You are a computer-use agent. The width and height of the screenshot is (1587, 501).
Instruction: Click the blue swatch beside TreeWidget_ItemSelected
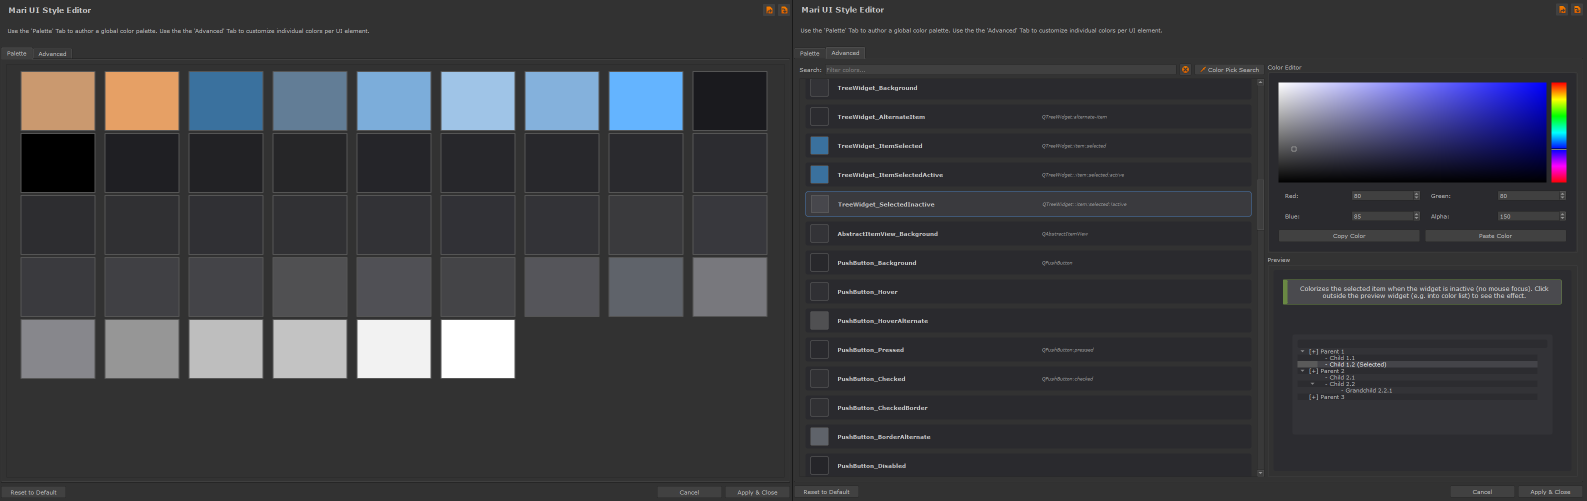tap(819, 146)
